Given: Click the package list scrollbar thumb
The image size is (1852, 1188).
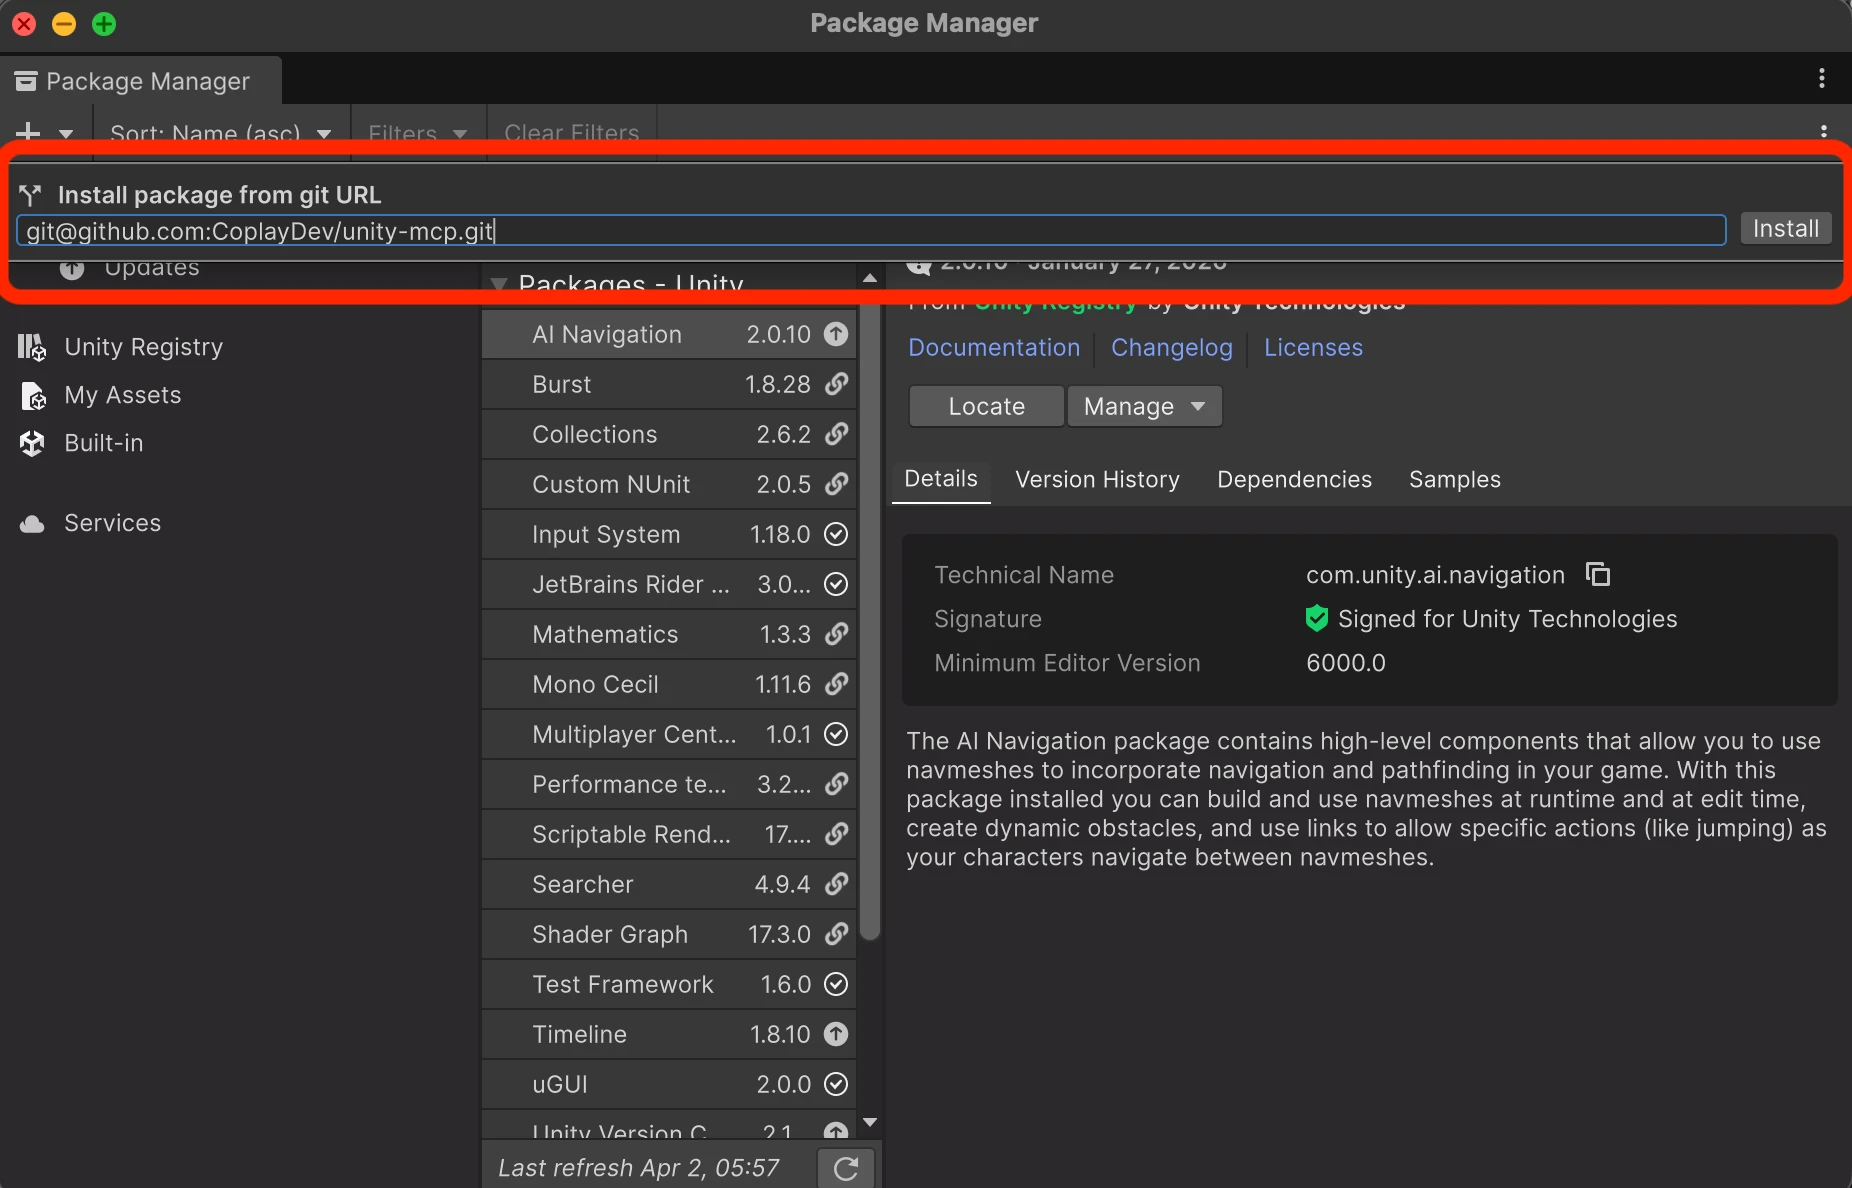Looking at the screenshot, I should point(870,620).
